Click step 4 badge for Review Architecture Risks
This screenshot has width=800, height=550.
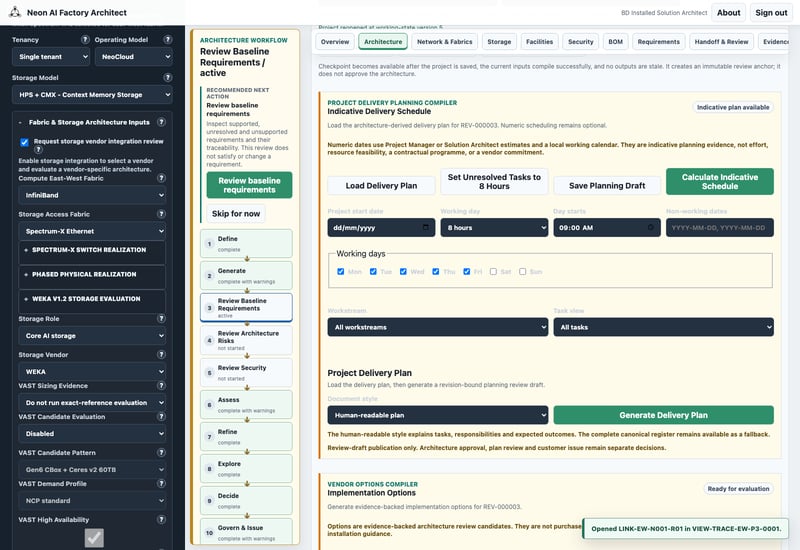[209, 340]
